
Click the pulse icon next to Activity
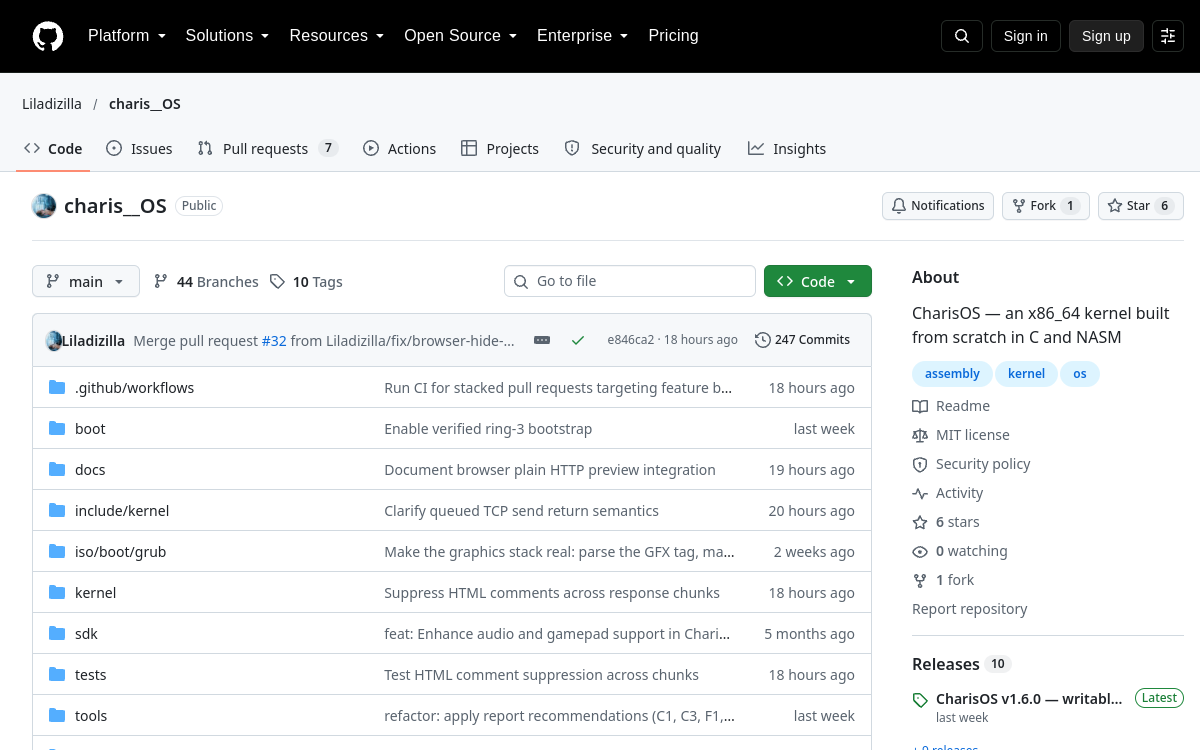tap(920, 493)
